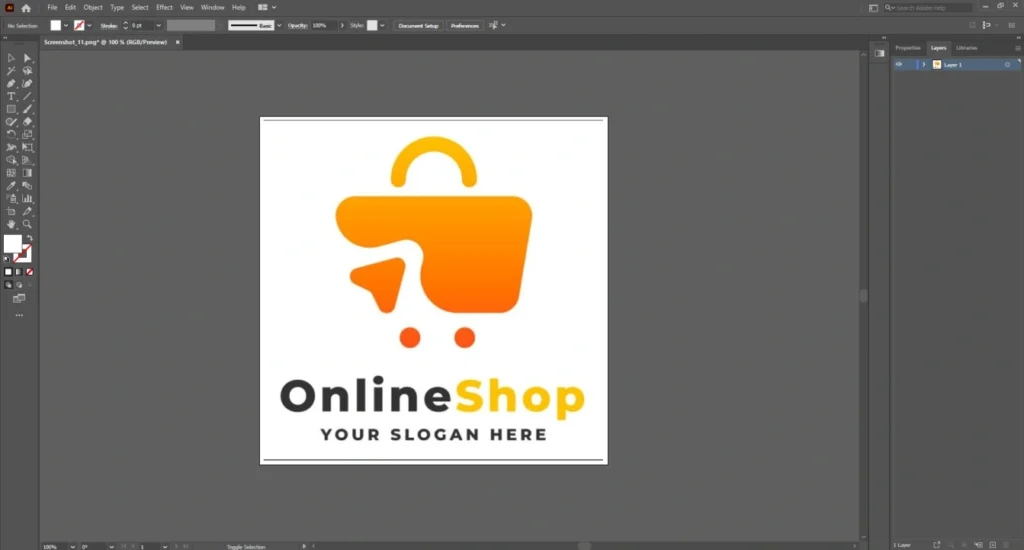Select the Eyedropper tool
The width and height of the screenshot is (1024, 550).
(x=11, y=186)
